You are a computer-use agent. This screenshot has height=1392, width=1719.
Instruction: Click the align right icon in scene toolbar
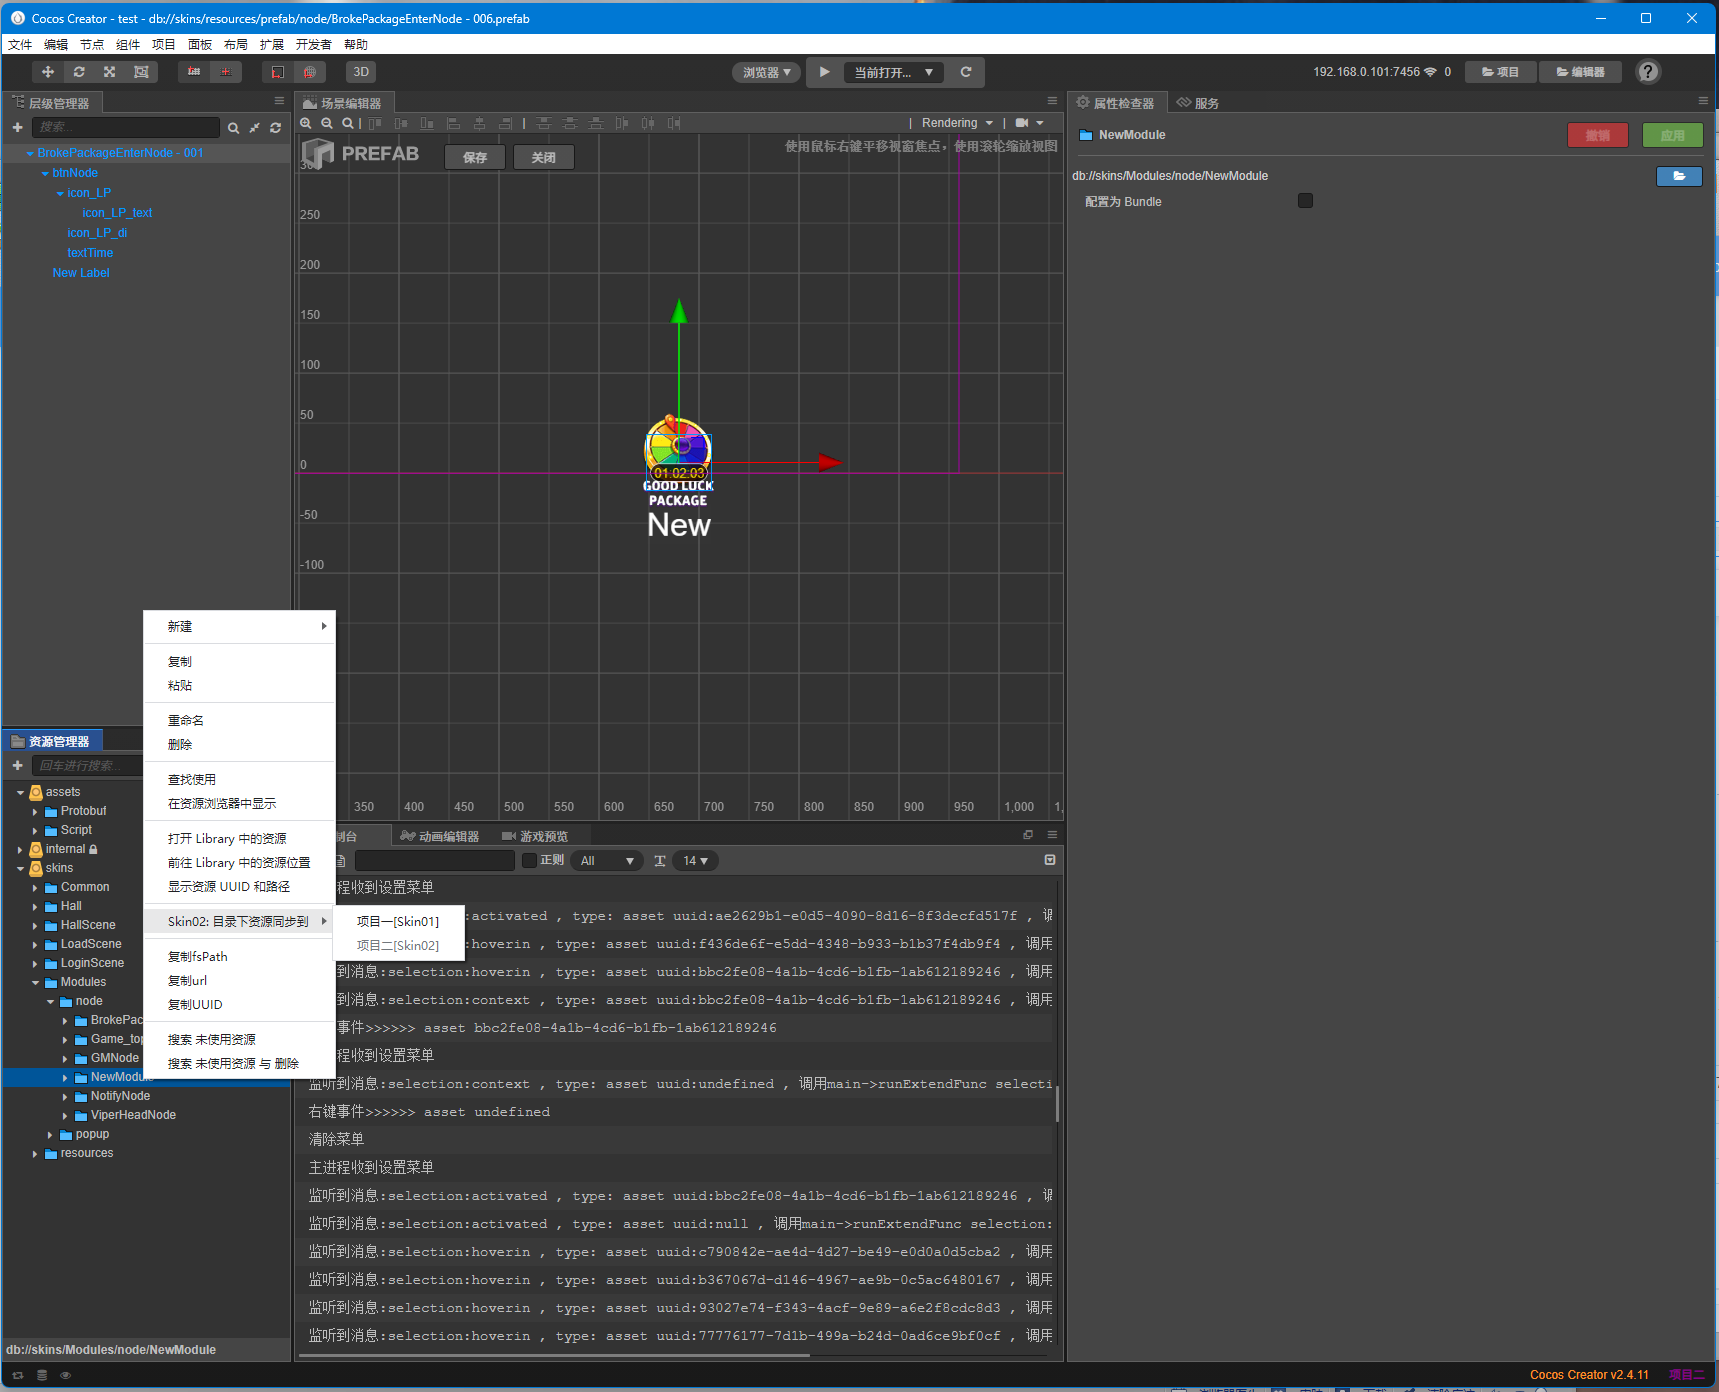click(505, 123)
